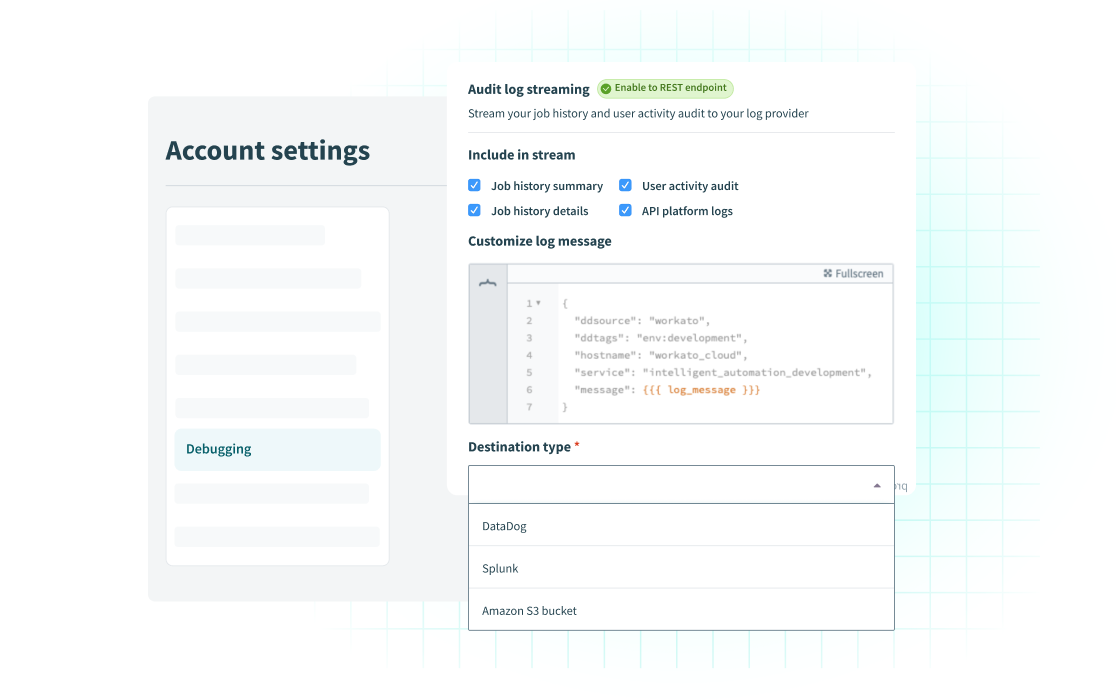
Task: Click the Destination type combo box
Action: pyautogui.click(x=681, y=484)
